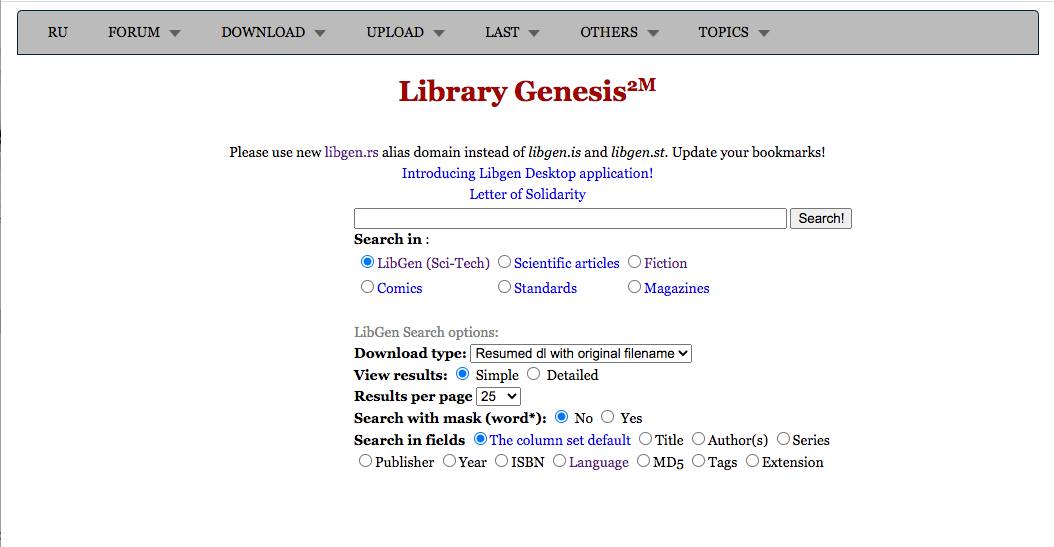Click the Search! button
Viewport: 1054px width, 547px height.
coord(821,218)
